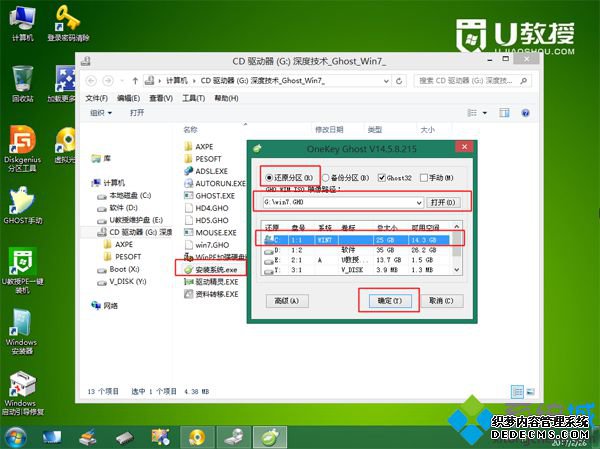This screenshot has height=449, width=600.
Task: Toggle the preview pane icon
Action: [504, 113]
